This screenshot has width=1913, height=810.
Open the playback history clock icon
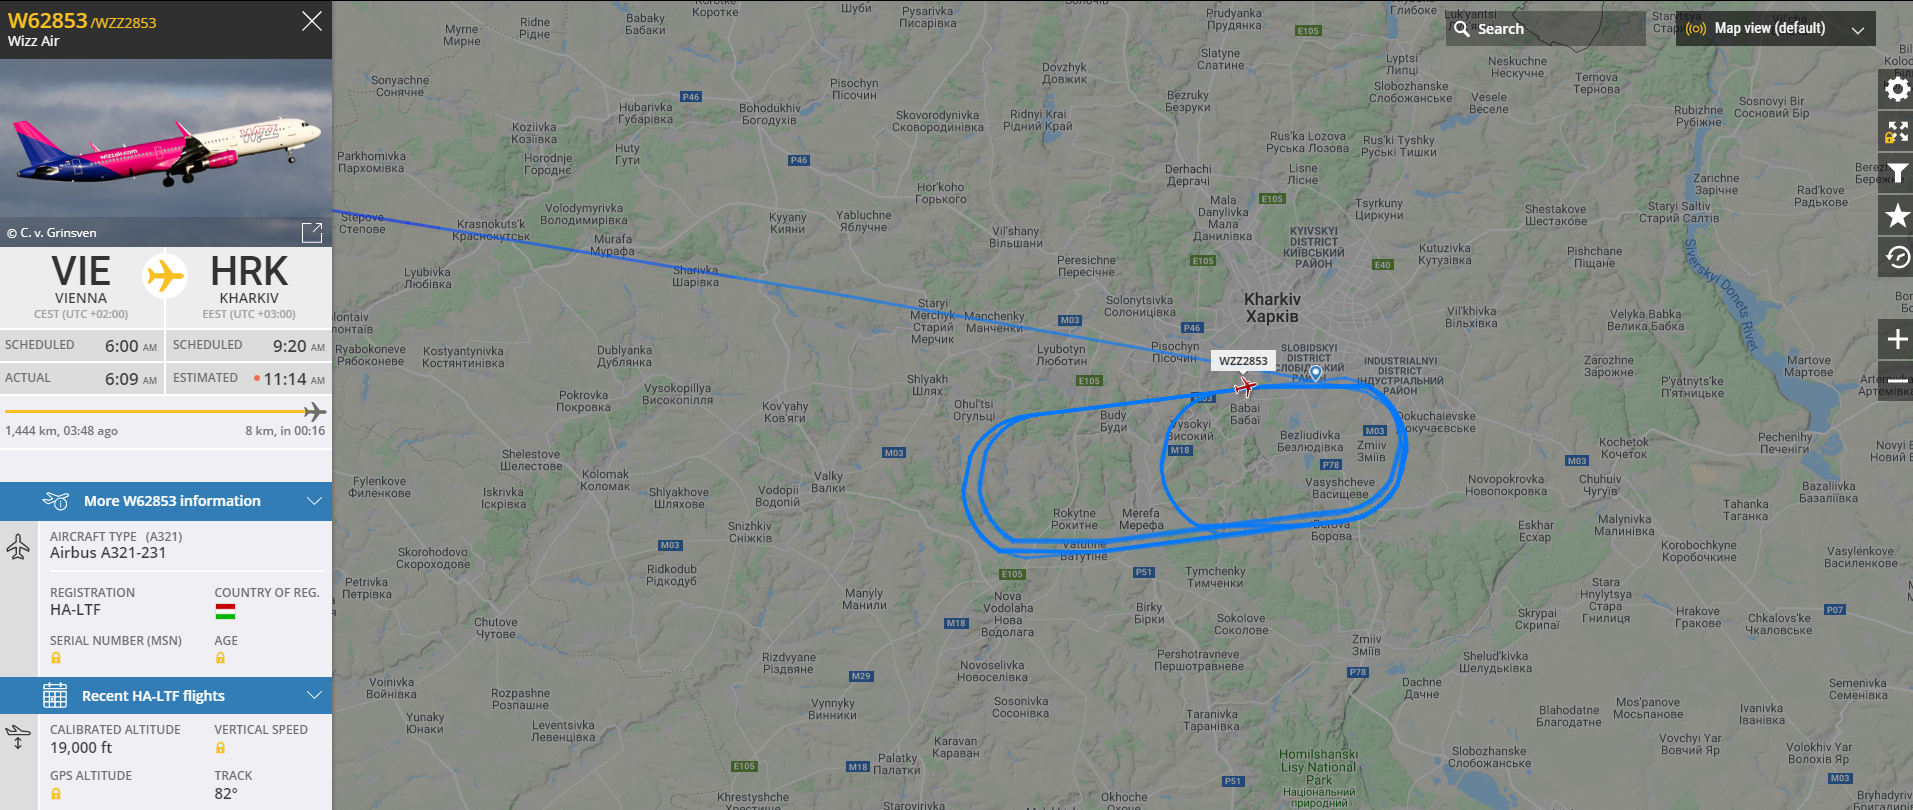[1896, 257]
